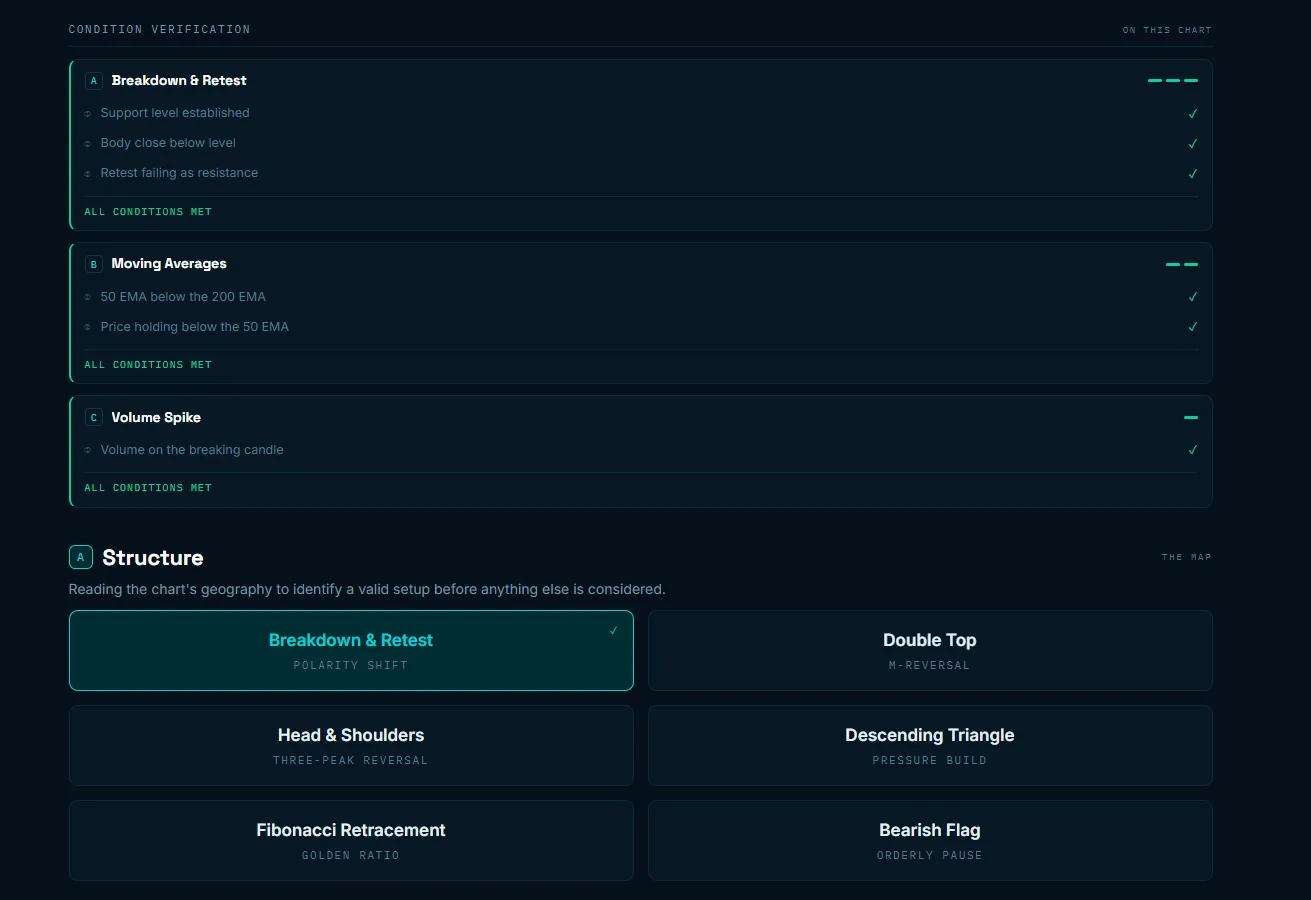Choose the Bearish Flag structure card
This screenshot has width=1311, height=900.
click(x=930, y=840)
